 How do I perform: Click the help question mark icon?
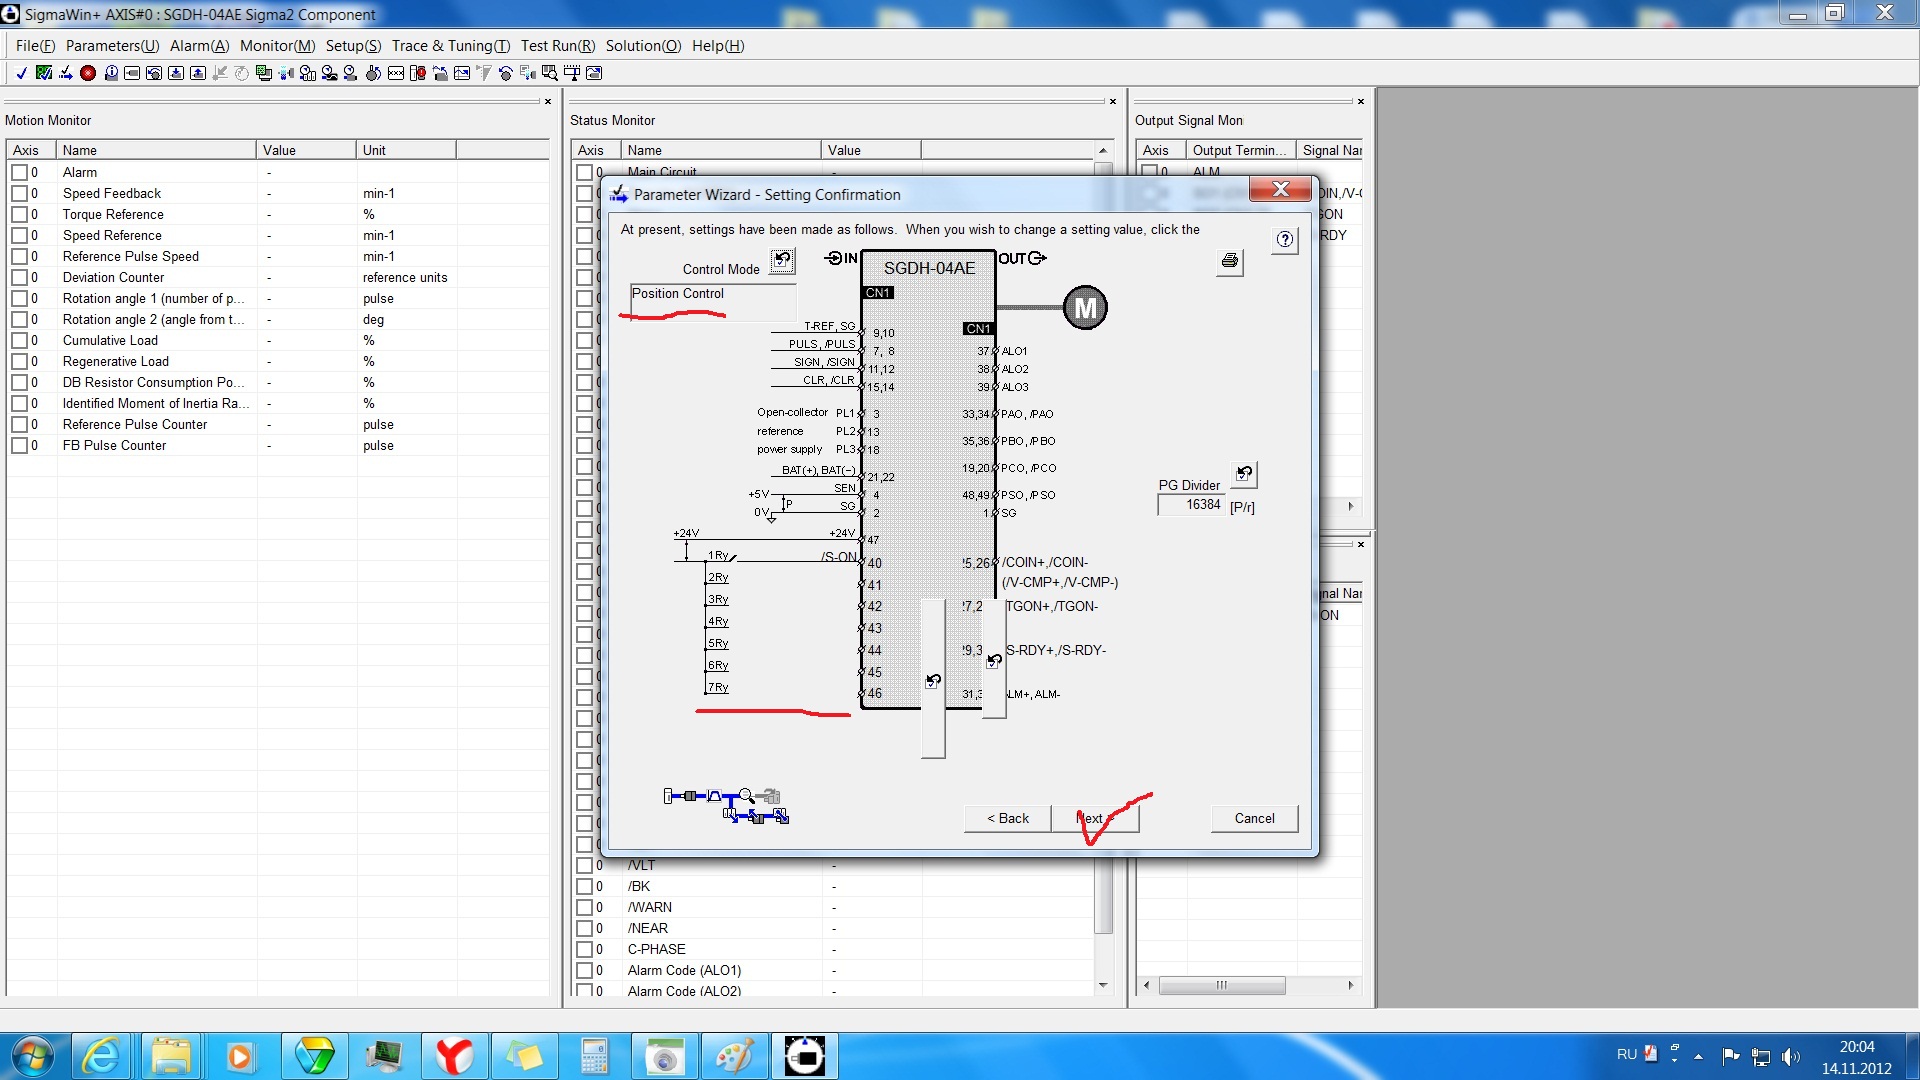point(1285,240)
